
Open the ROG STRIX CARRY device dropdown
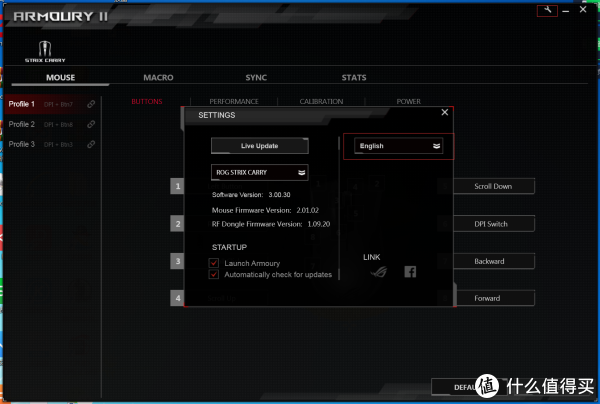259,173
